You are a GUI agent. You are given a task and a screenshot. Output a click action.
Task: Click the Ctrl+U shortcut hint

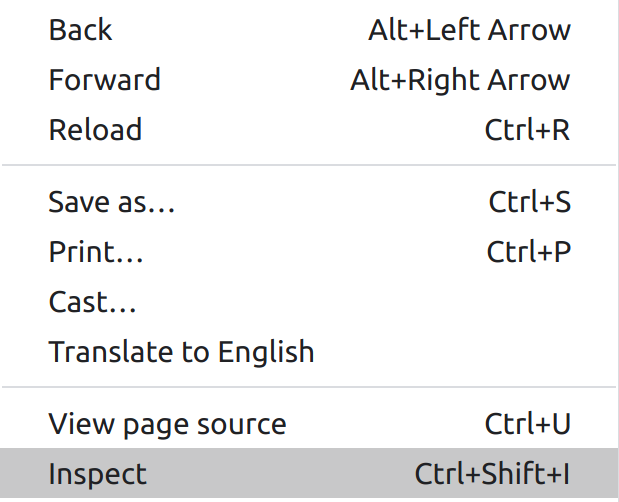527,424
